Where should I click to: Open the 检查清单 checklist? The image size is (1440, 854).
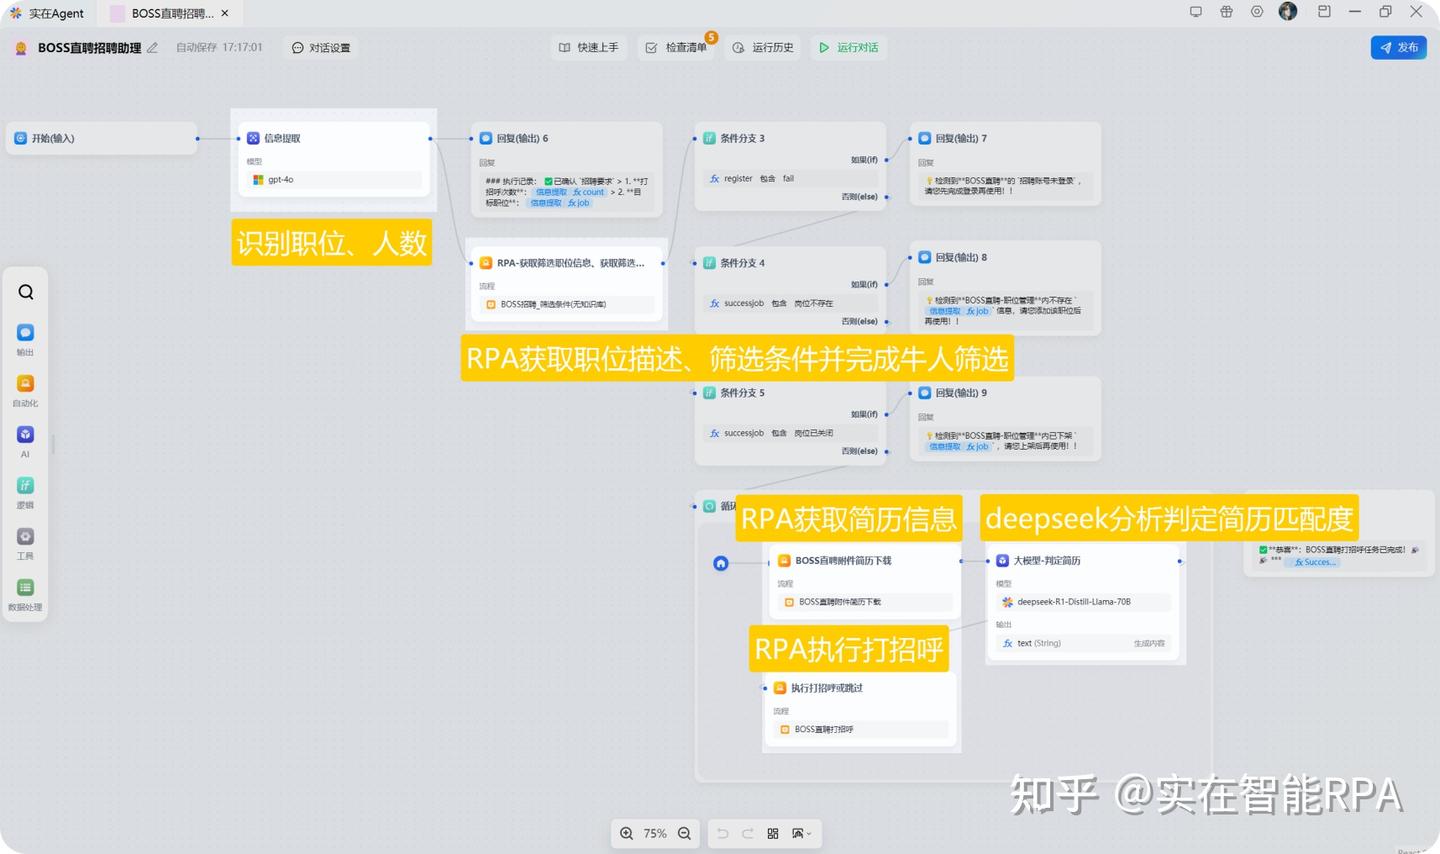pos(676,47)
